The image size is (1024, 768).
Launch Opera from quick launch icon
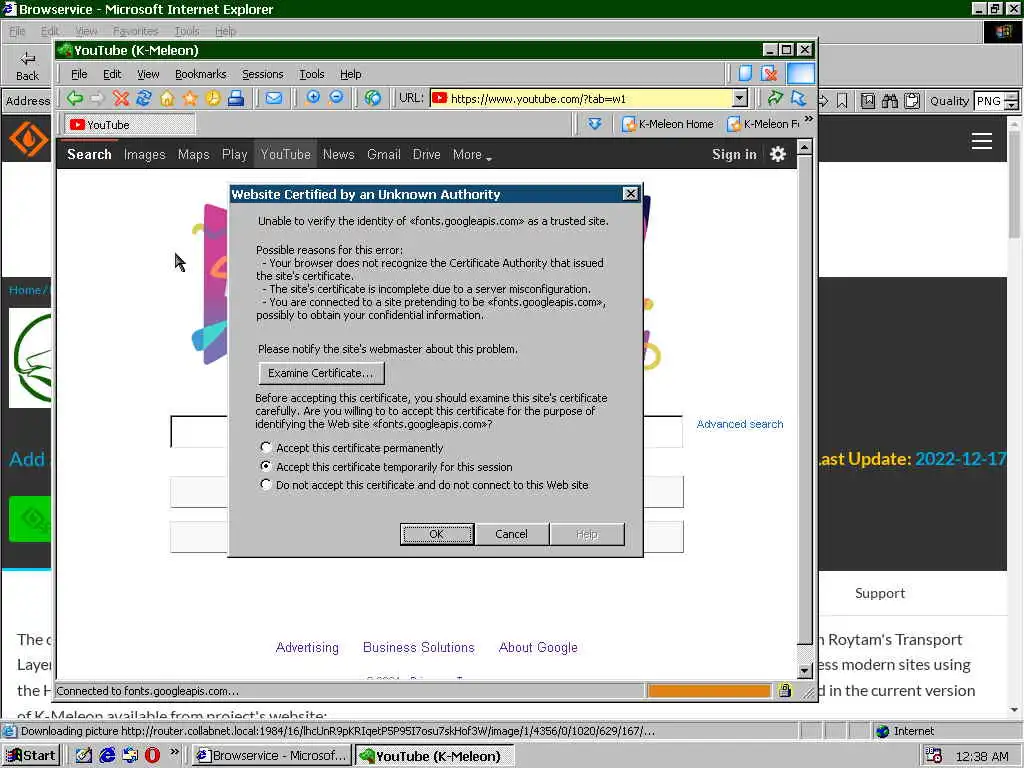point(152,755)
